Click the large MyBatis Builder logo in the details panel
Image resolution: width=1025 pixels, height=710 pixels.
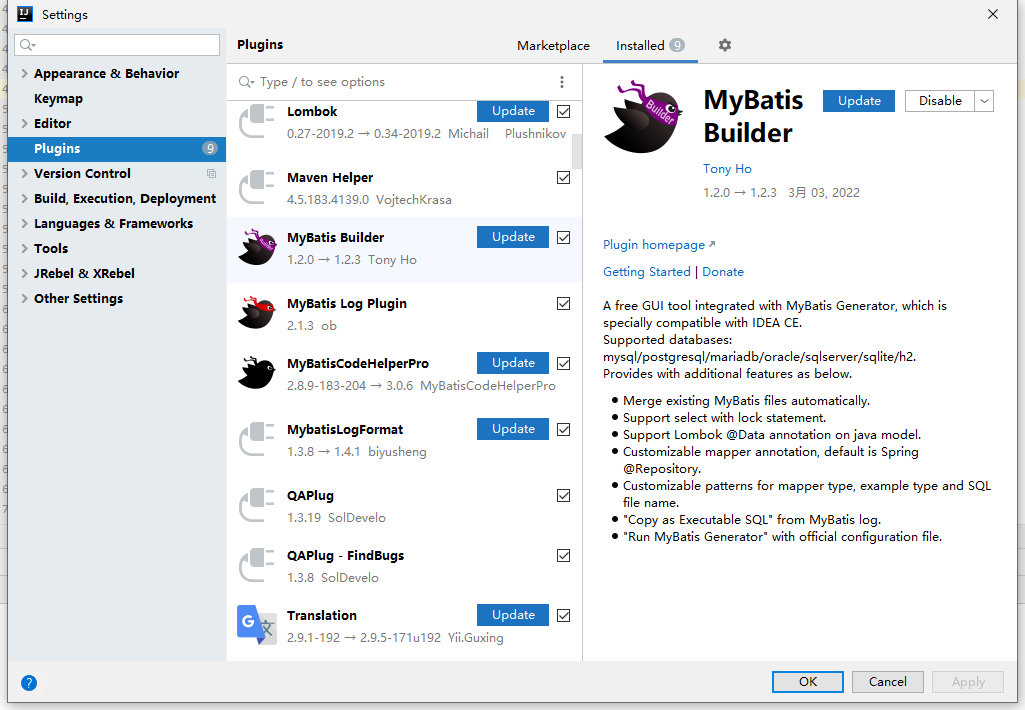click(x=643, y=117)
